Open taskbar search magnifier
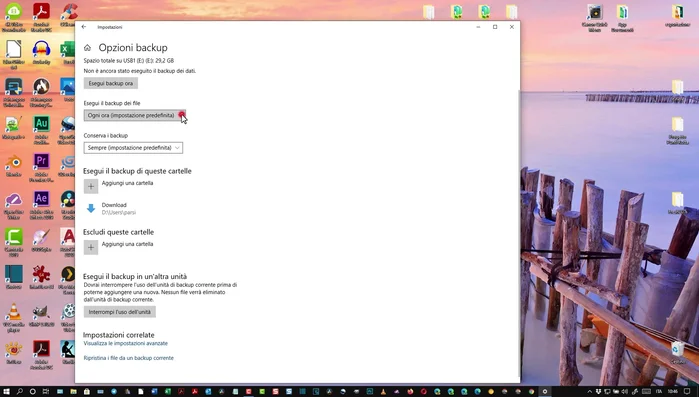The image size is (699, 397). (x=20, y=392)
